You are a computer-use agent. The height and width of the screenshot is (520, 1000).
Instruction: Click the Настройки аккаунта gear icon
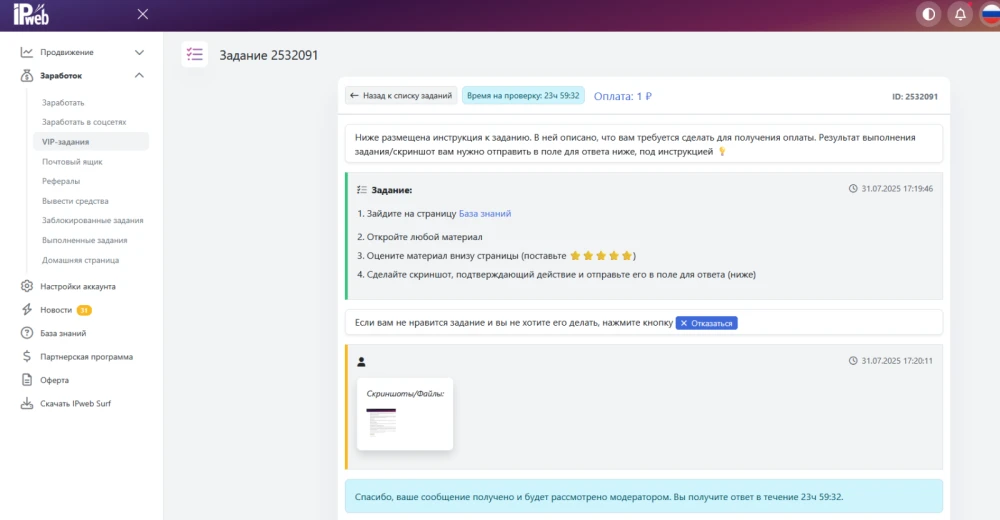(x=27, y=286)
